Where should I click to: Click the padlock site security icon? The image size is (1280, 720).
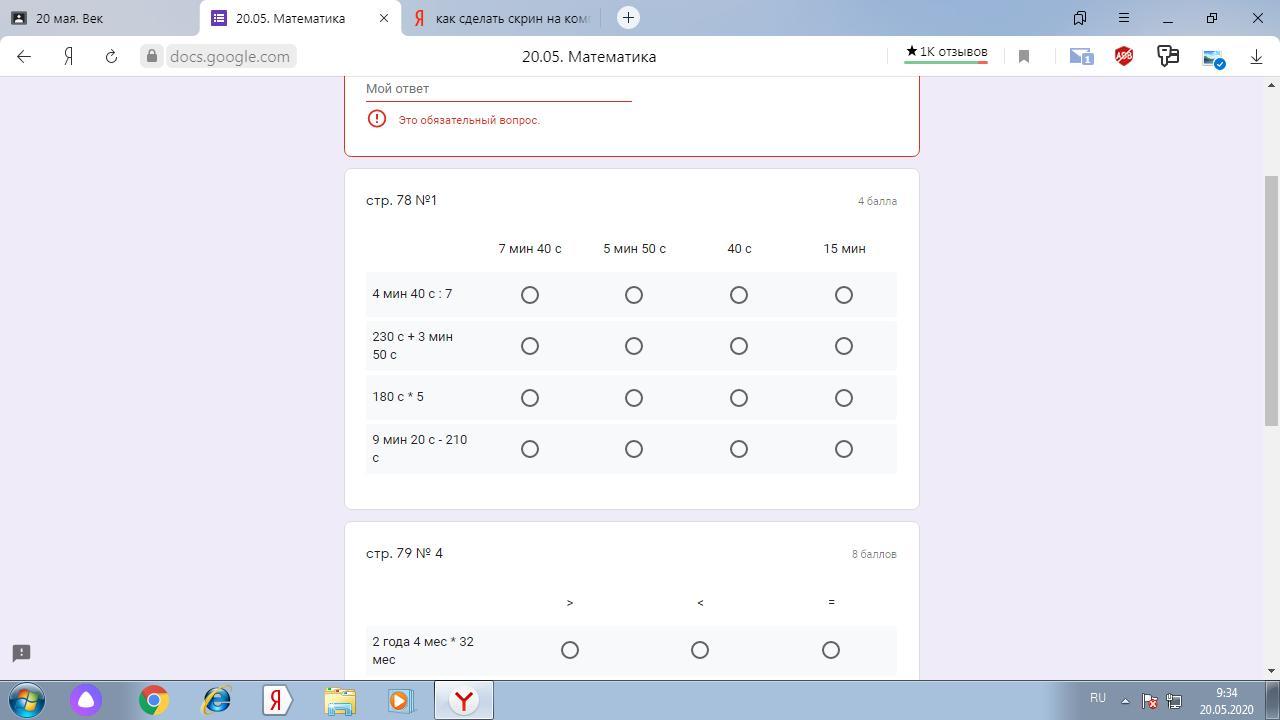coord(152,57)
